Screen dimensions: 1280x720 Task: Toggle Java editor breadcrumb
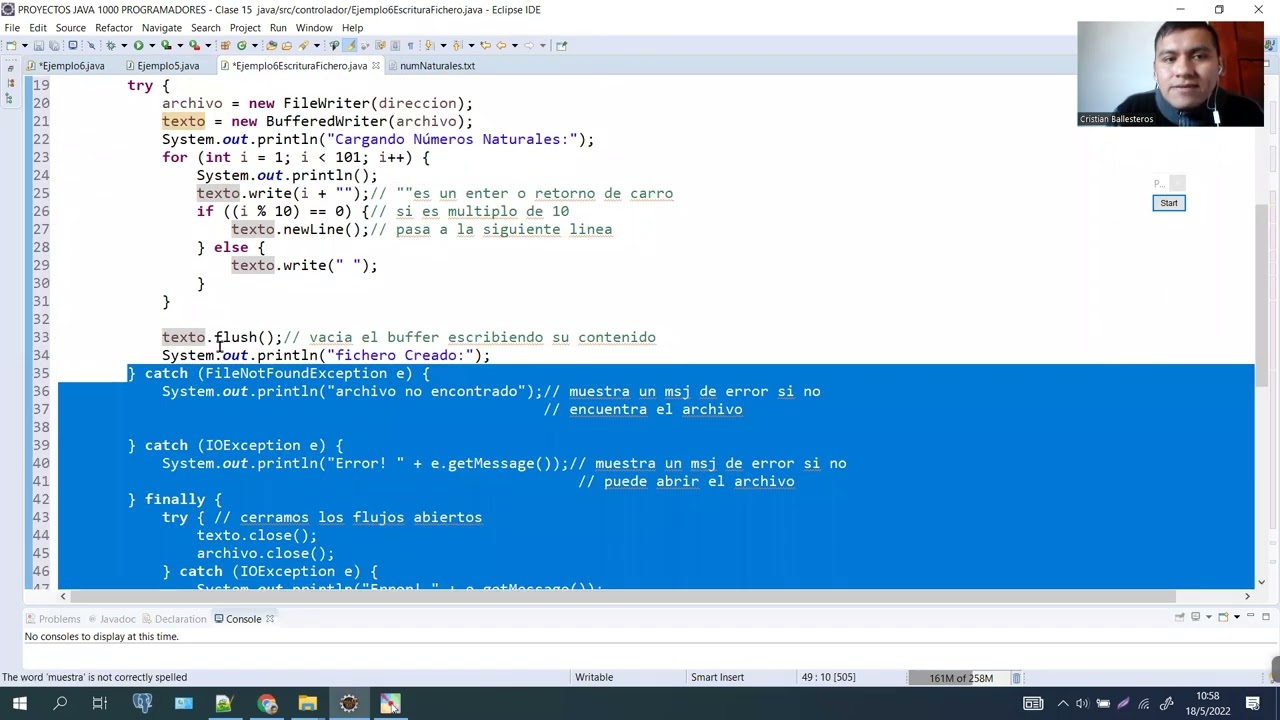[334, 45]
